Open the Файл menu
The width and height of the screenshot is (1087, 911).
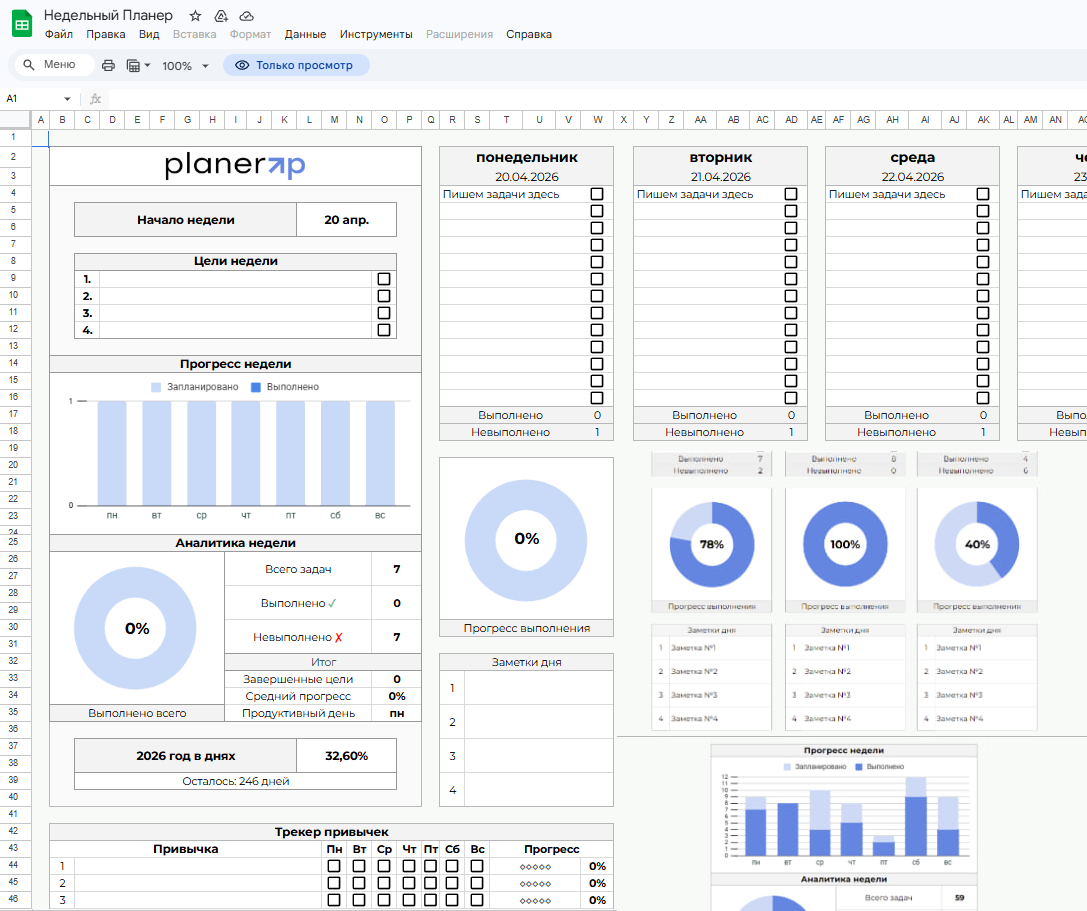pos(58,34)
